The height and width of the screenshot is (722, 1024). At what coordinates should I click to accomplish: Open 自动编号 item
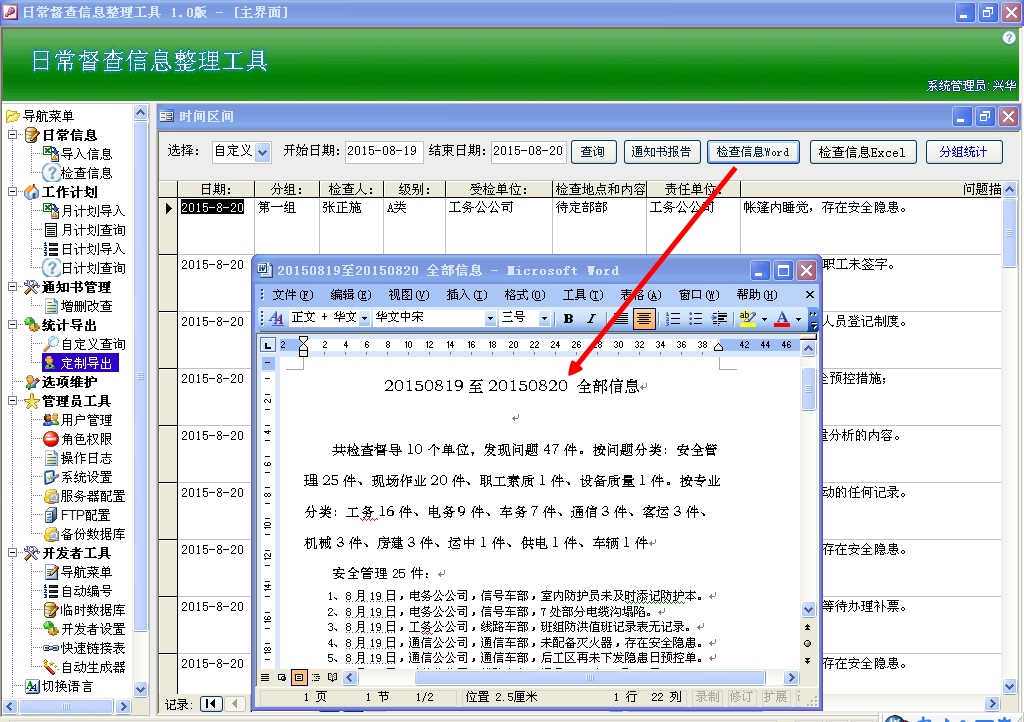click(78, 591)
